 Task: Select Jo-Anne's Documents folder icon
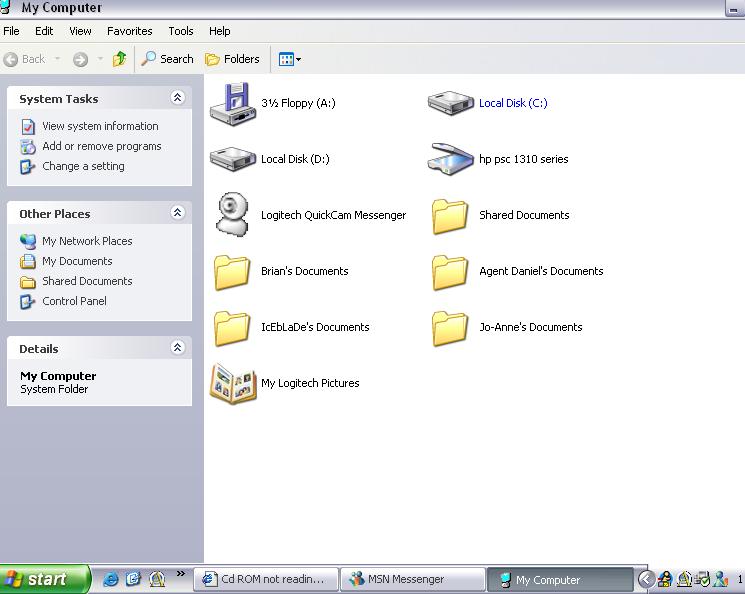450,328
